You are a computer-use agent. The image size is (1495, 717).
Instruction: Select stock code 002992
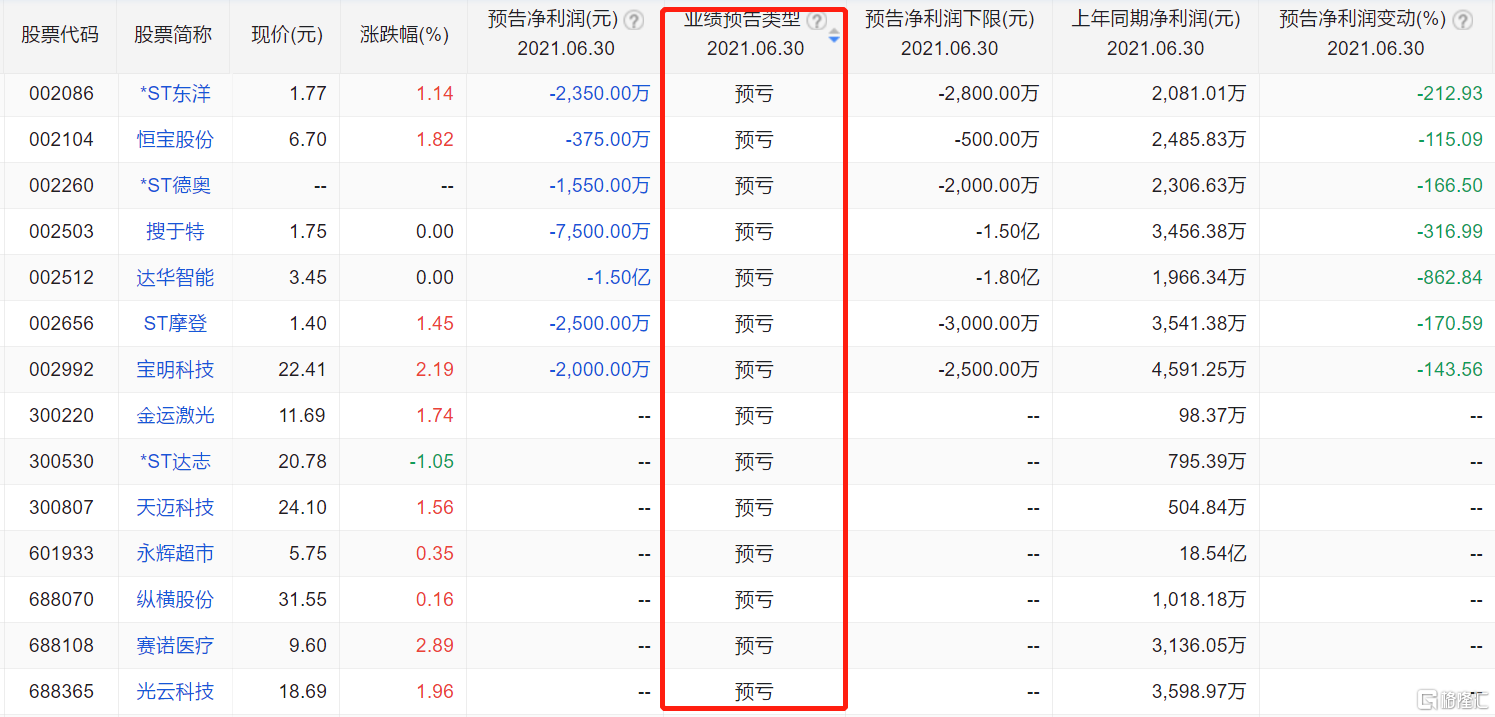61,370
